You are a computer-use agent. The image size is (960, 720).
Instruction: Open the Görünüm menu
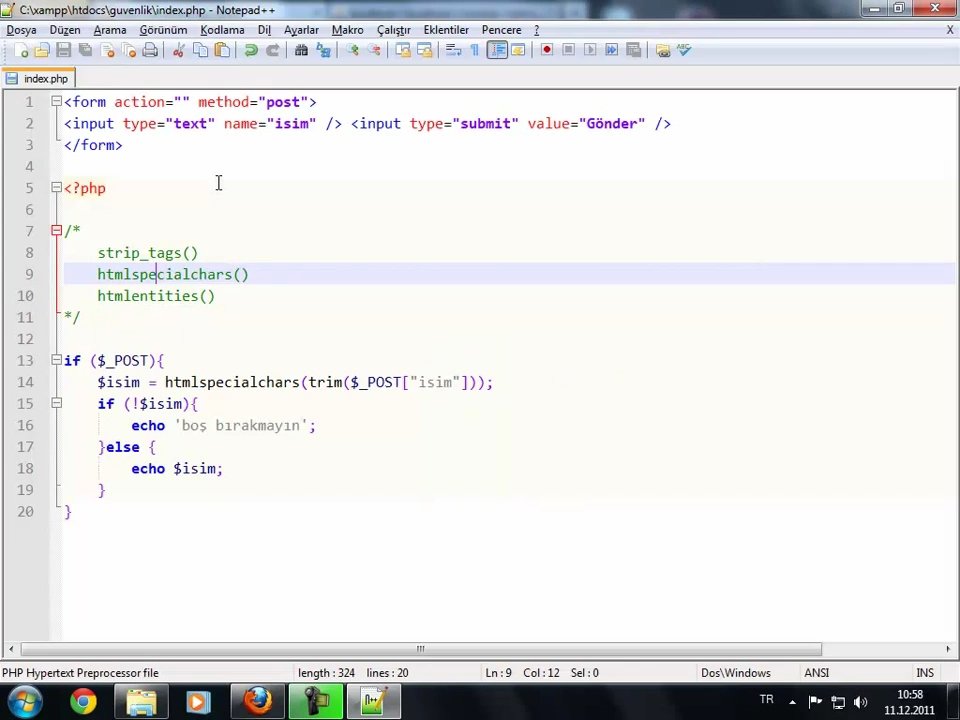[163, 30]
